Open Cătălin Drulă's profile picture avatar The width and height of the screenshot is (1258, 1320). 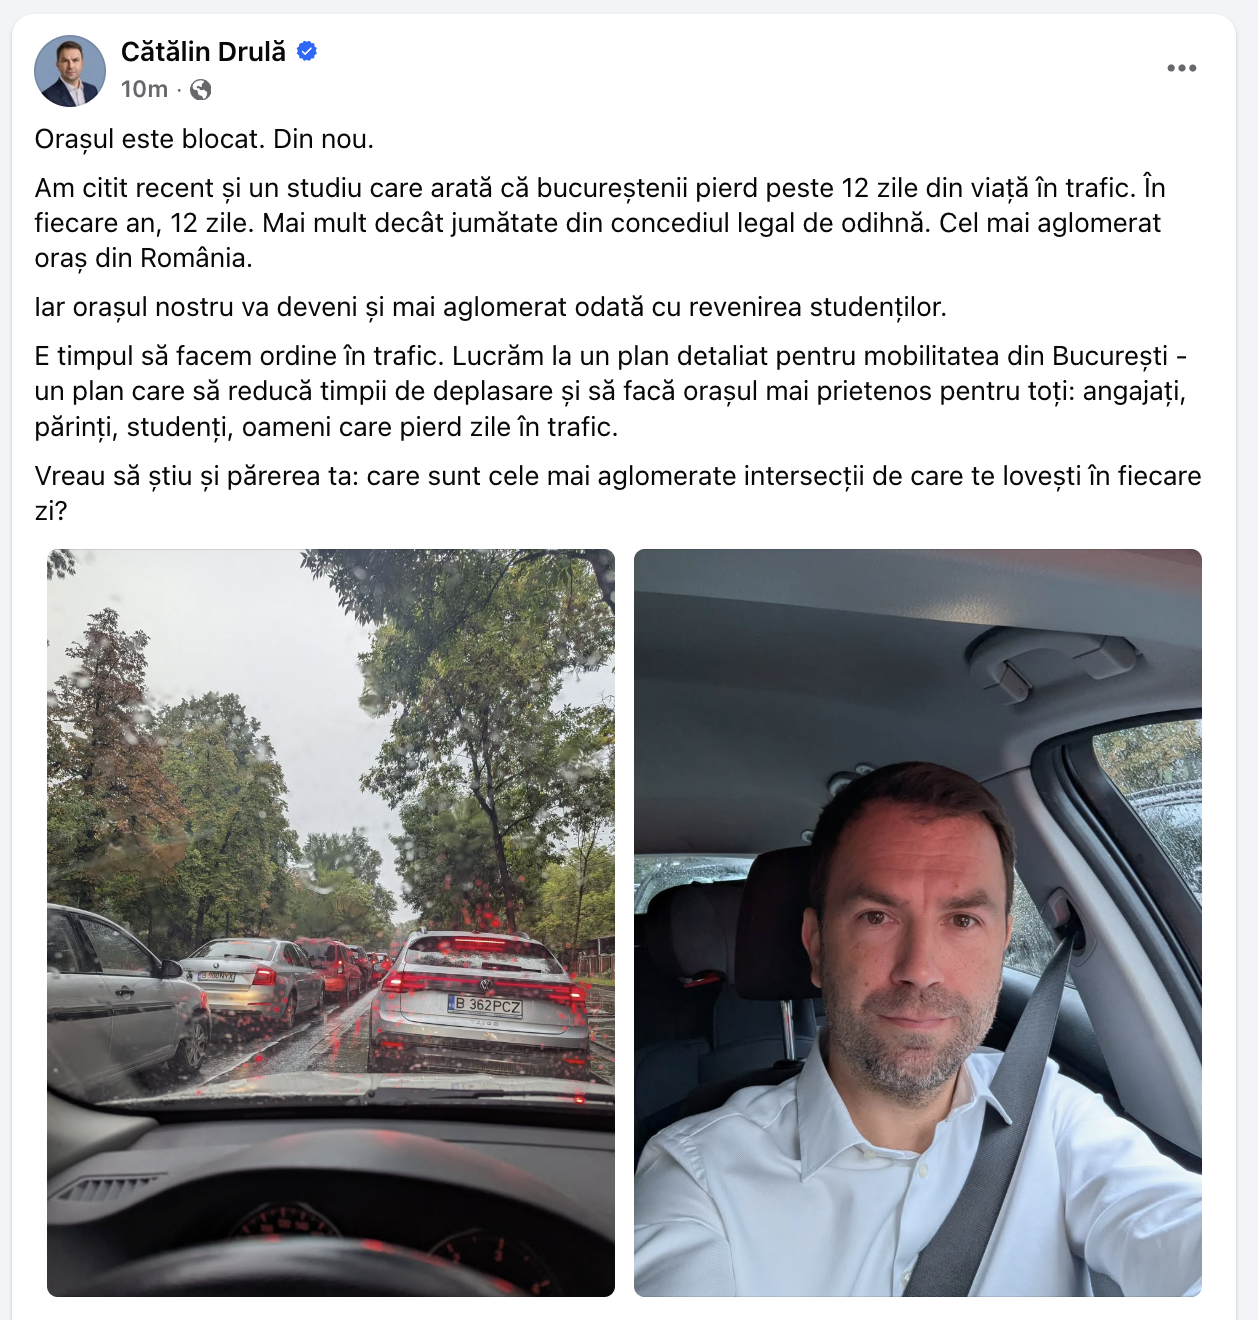70,71
